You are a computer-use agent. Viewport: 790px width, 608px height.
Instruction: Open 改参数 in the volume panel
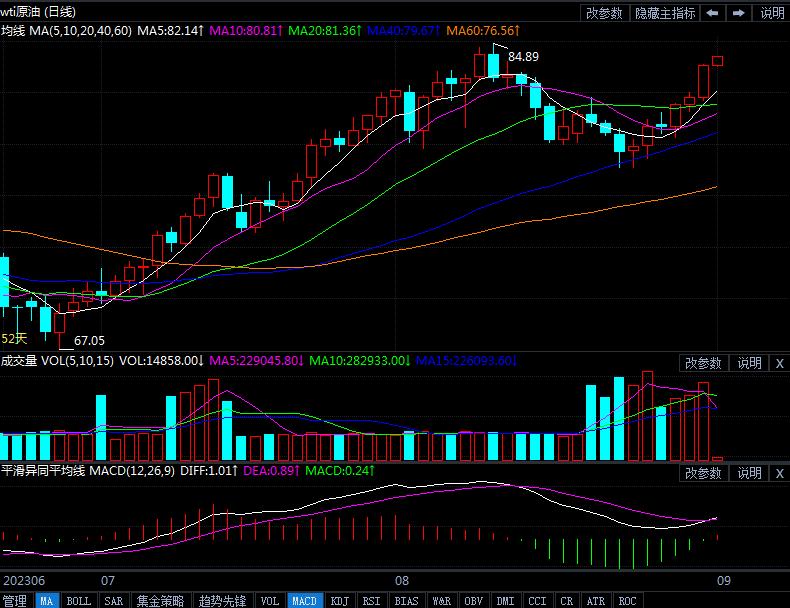click(703, 363)
